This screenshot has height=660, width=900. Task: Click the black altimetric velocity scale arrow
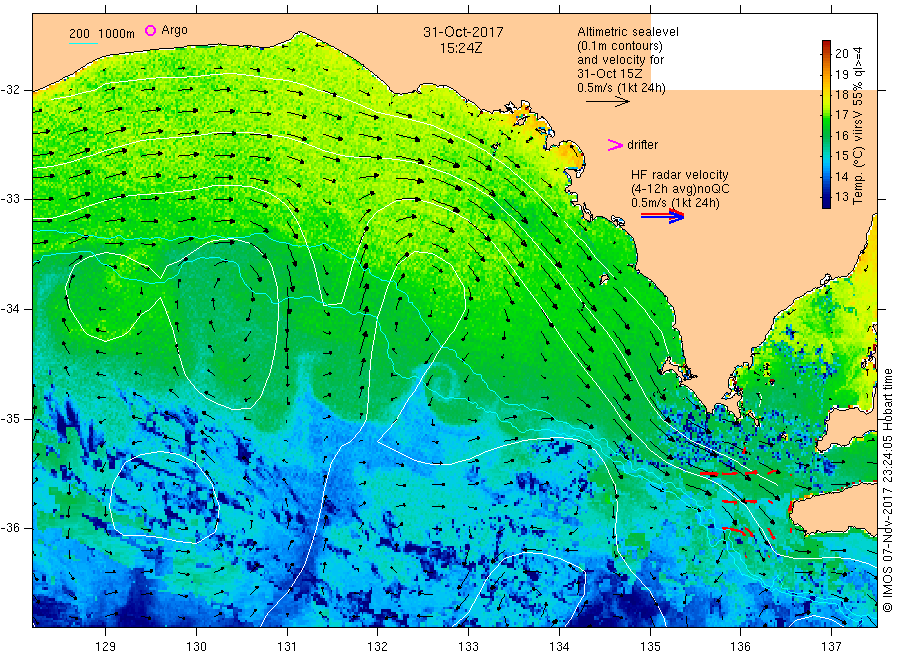(608, 102)
